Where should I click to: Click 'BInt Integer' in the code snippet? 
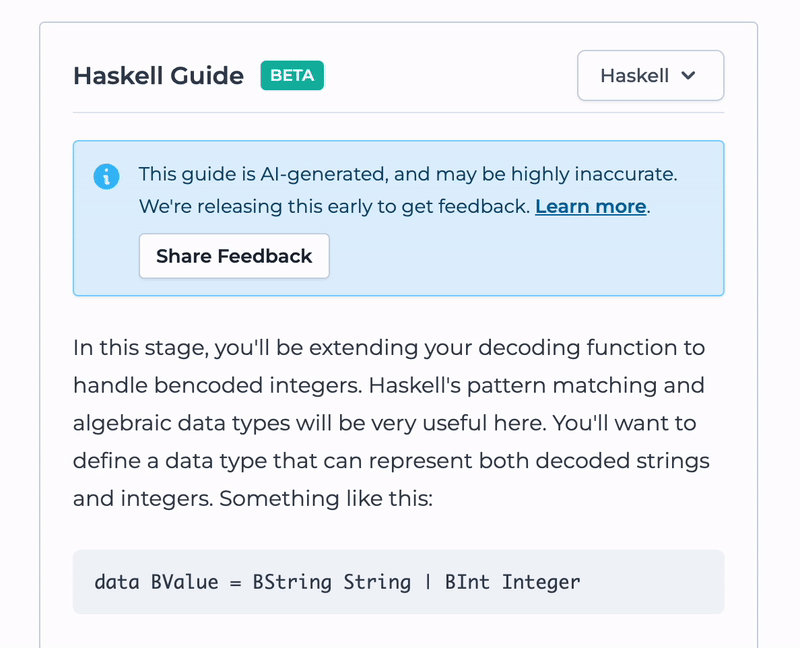coord(512,582)
